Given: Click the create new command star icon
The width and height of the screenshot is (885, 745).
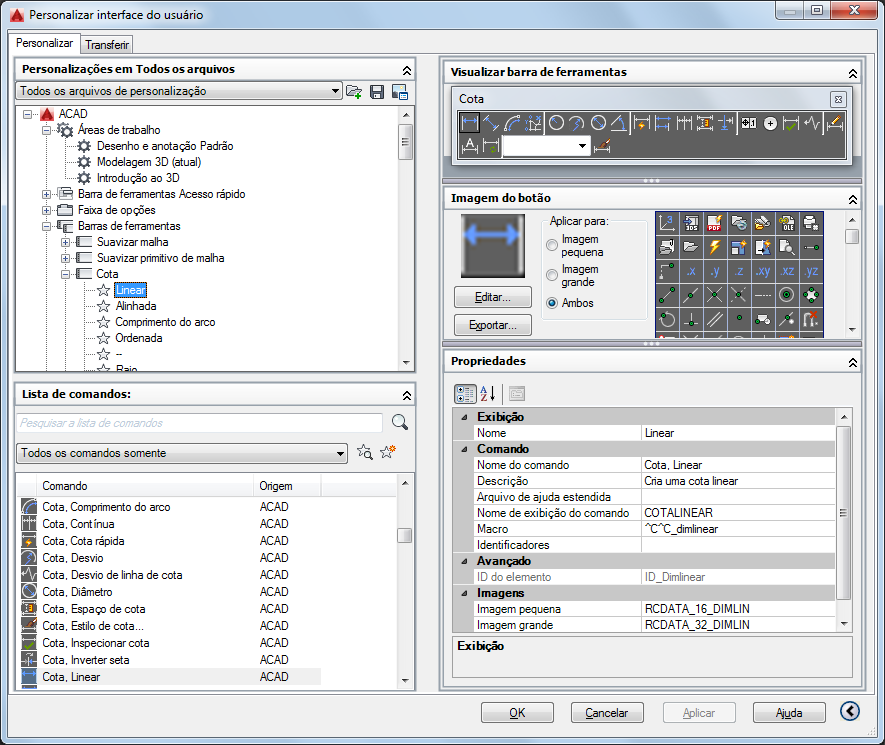Looking at the screenshot, I should coord(388,452).
